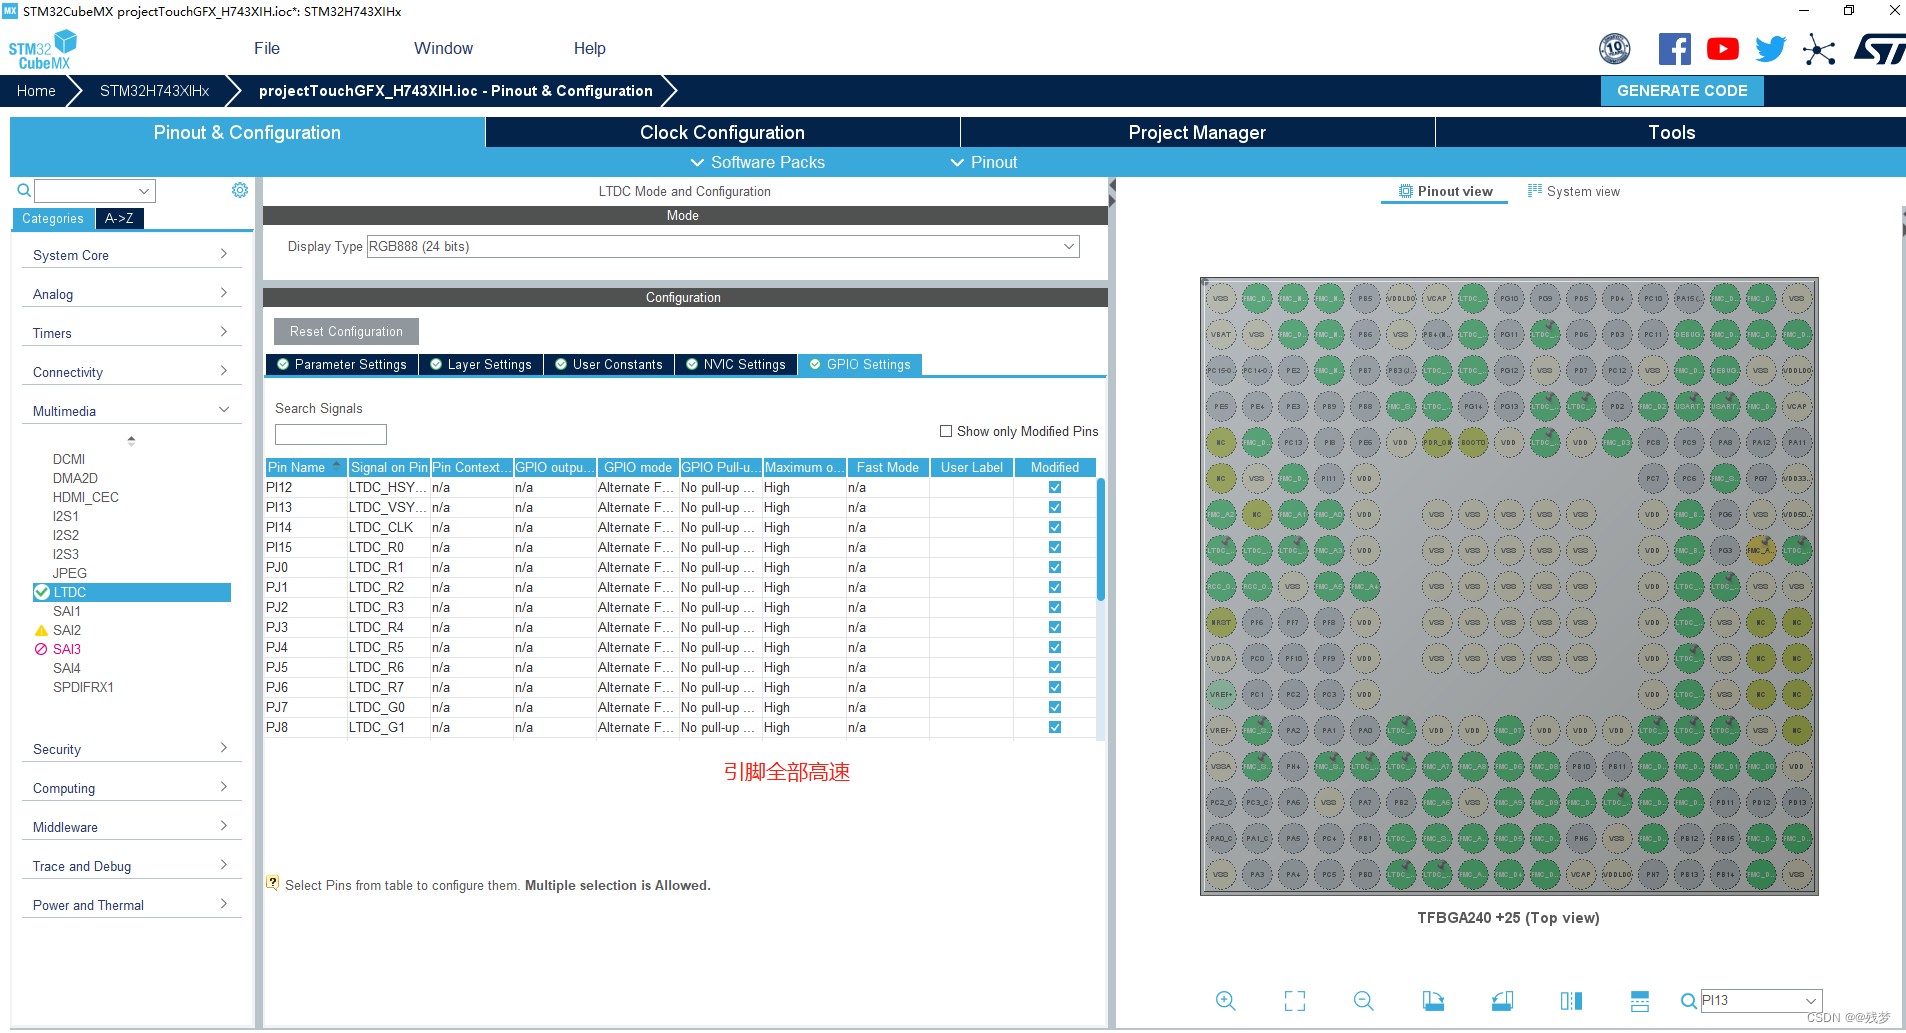Open the Software Packs dropdown
Image resolution: width=1906 pixels, height=1033 pixels.
pyautogui.click(x=757, y=163)
